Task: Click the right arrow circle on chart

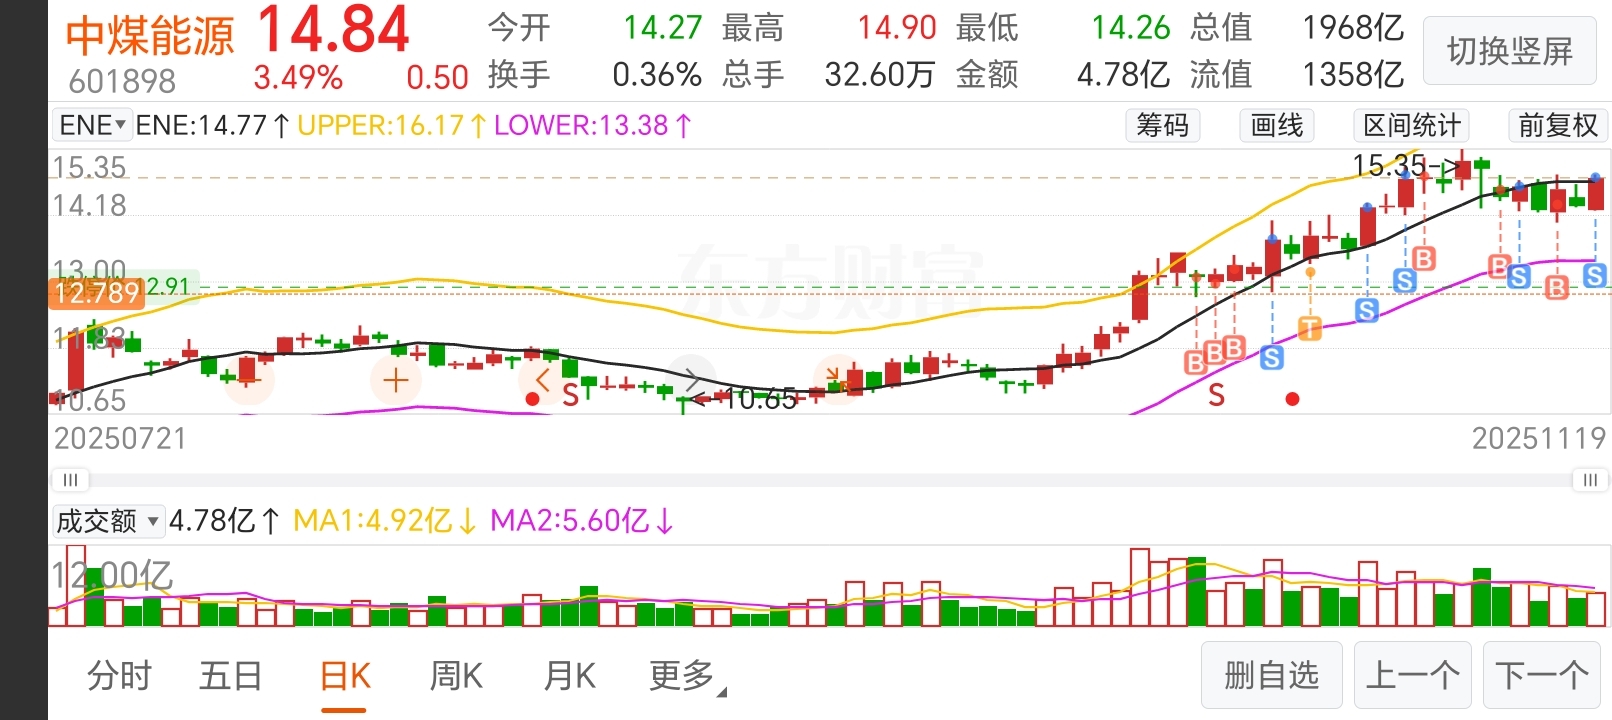Action: tap(692, 379)
